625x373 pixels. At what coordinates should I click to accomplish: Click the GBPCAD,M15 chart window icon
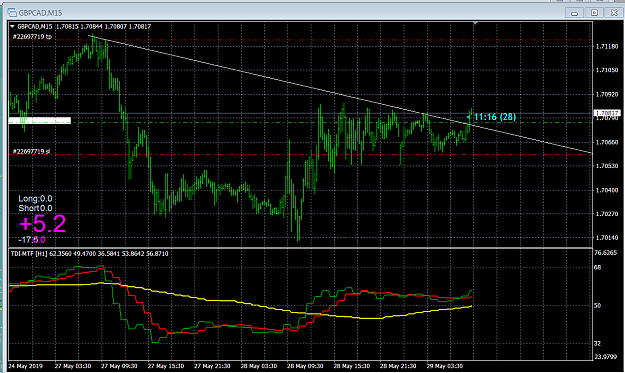point(12,13)
